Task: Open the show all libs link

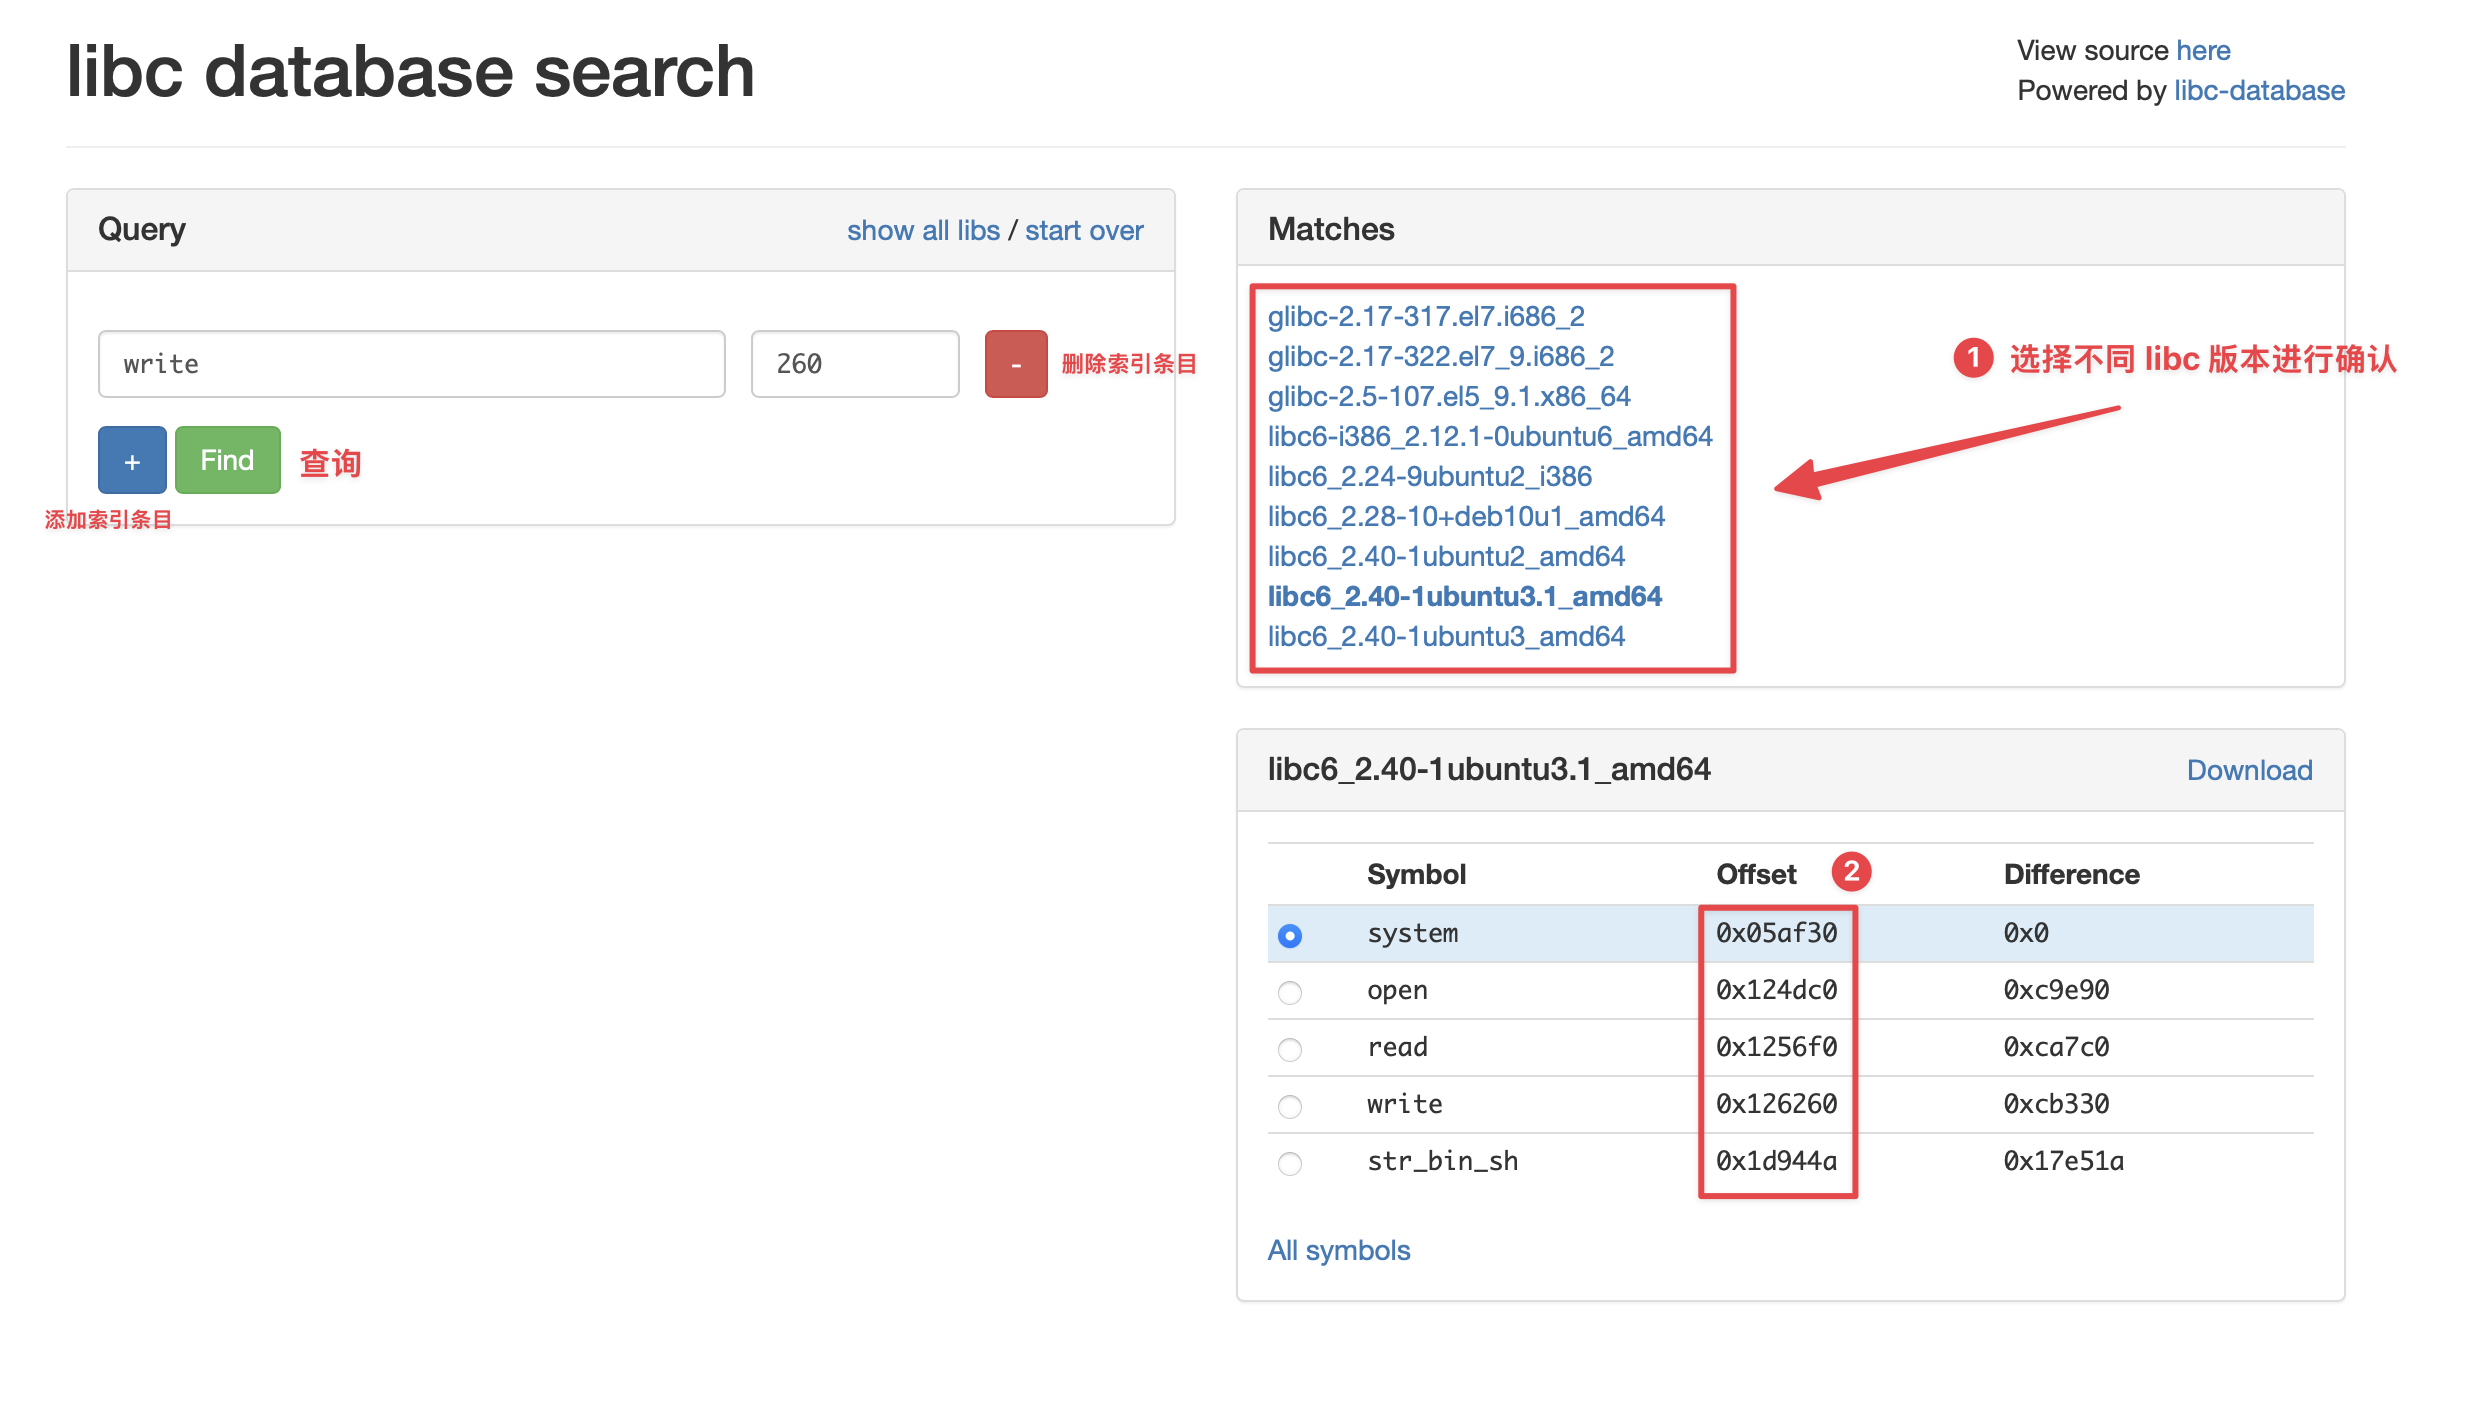Action: pyautogui.click(x=922, y=230)
